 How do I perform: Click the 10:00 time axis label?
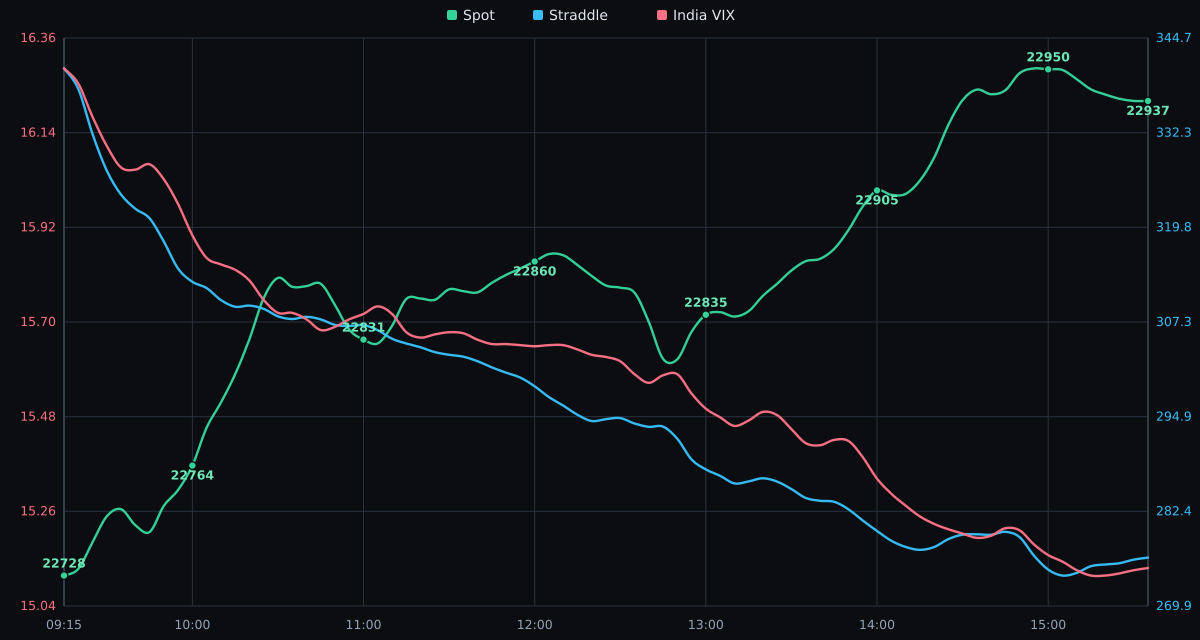(x=192, y=625)
